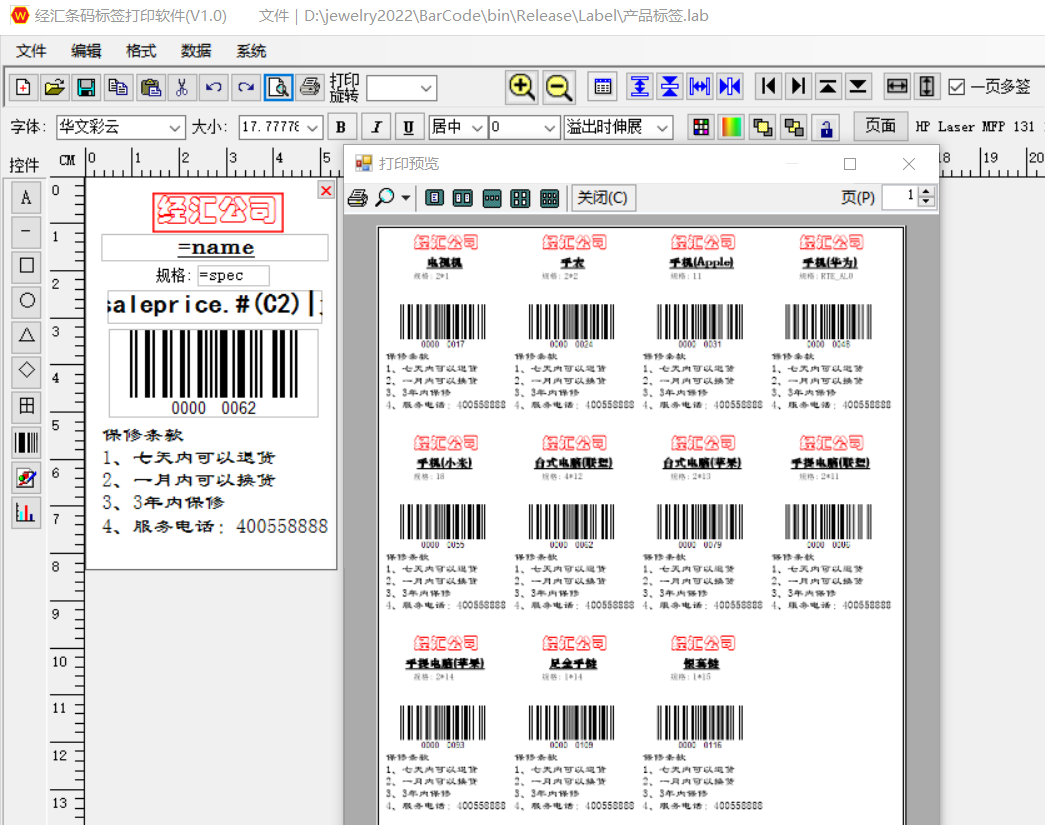The width and height of the screenshot is (1045, 825).
Task: Select the rectangle shape tool
Action: 26,266
